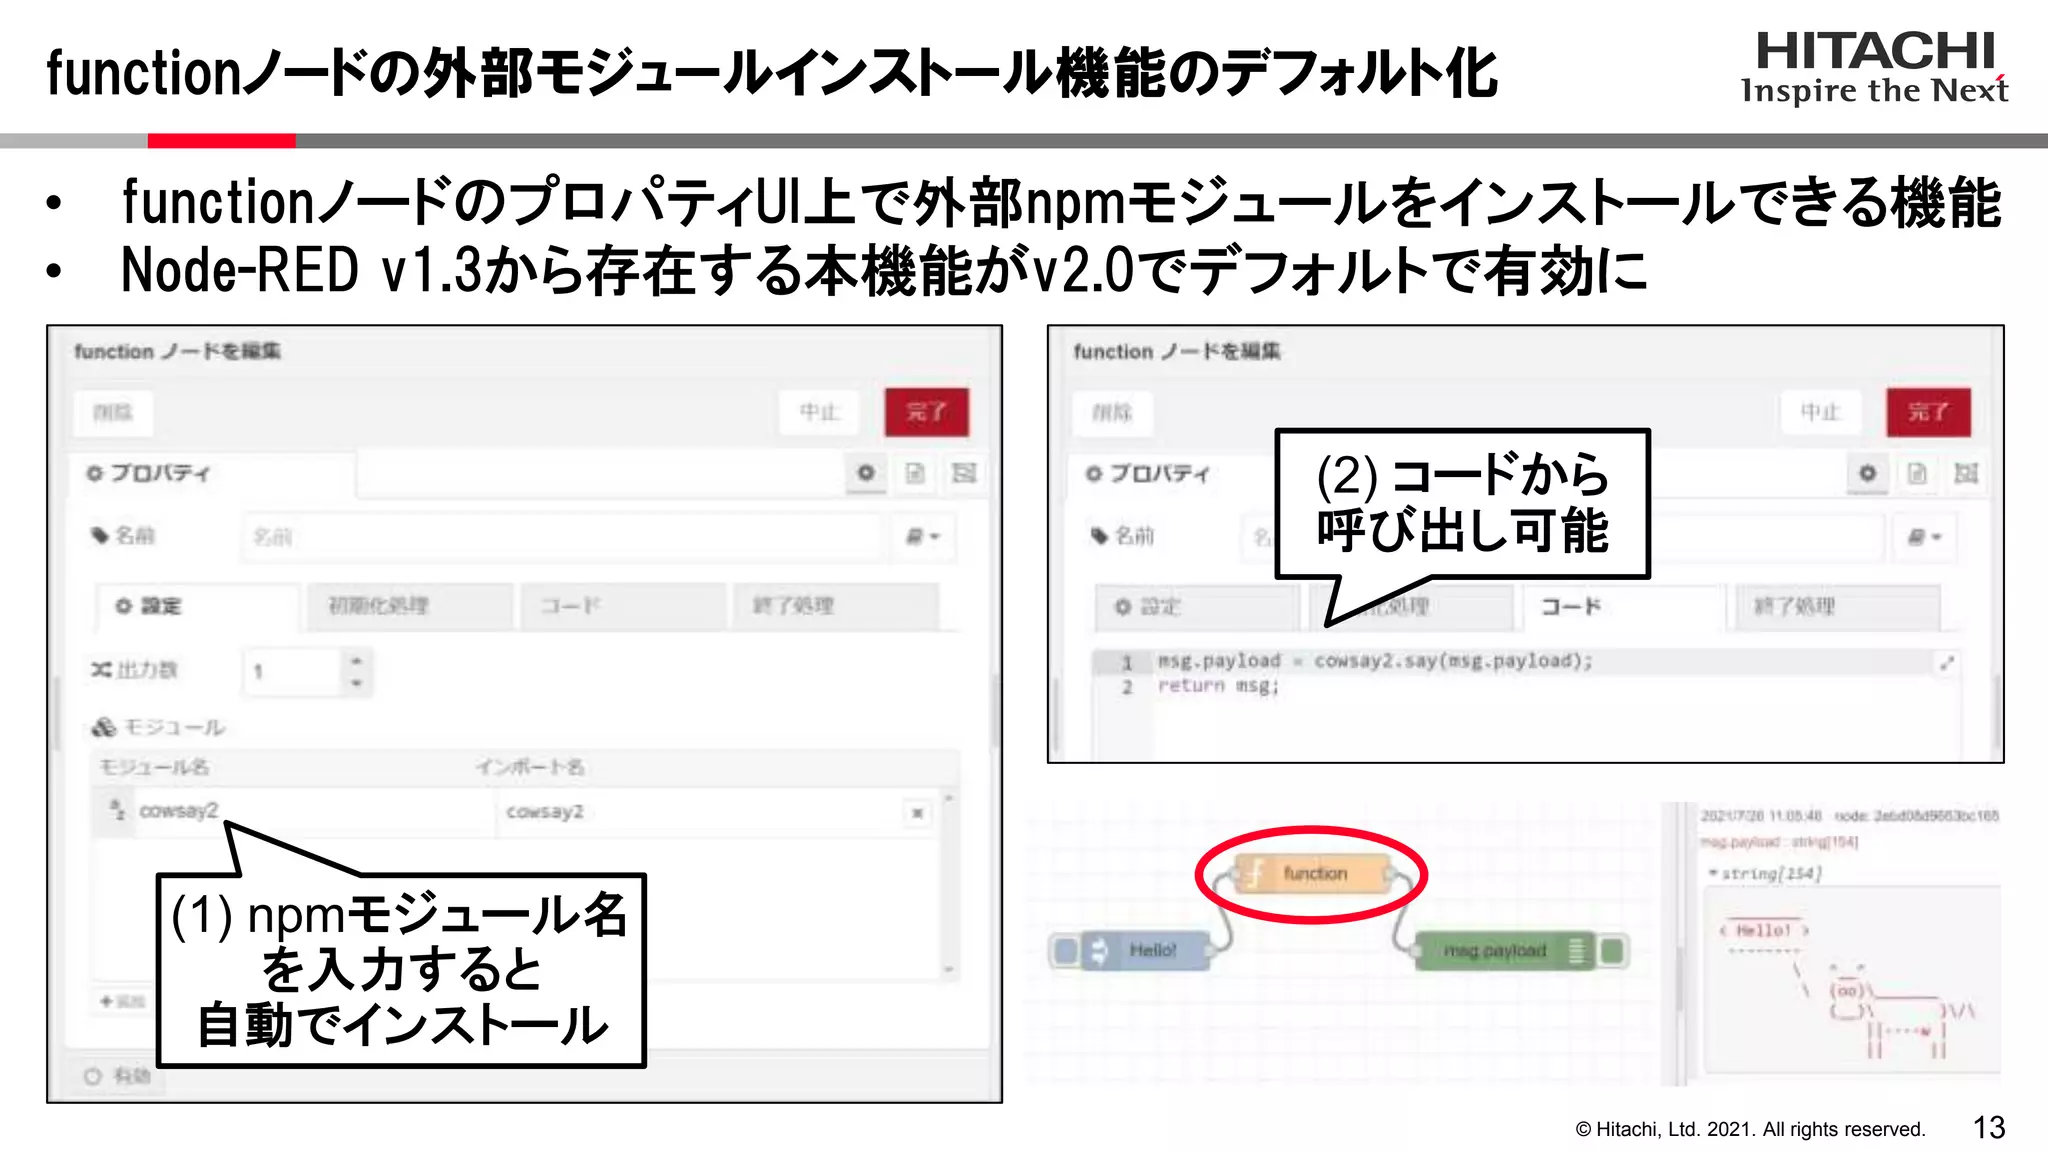Select the コード tab in left editor

[622, 606]
